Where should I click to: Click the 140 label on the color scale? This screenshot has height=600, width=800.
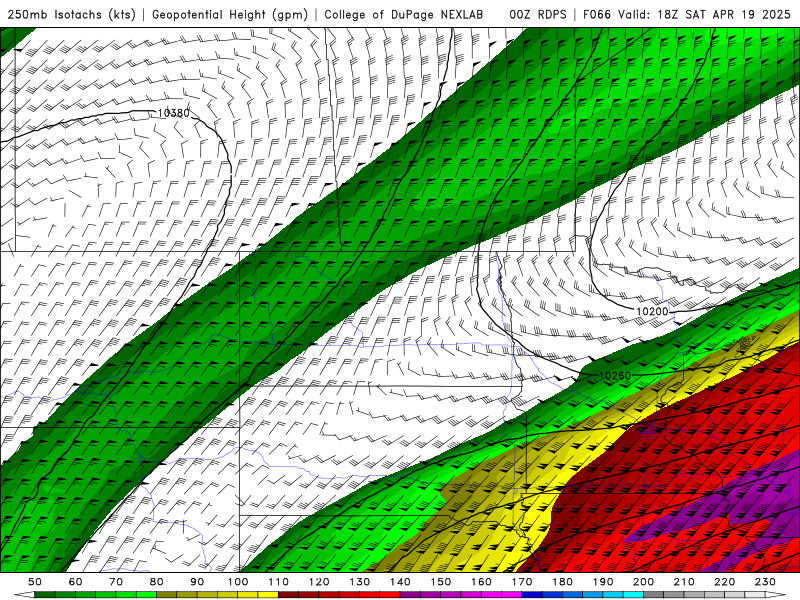(x=400, y=582)
